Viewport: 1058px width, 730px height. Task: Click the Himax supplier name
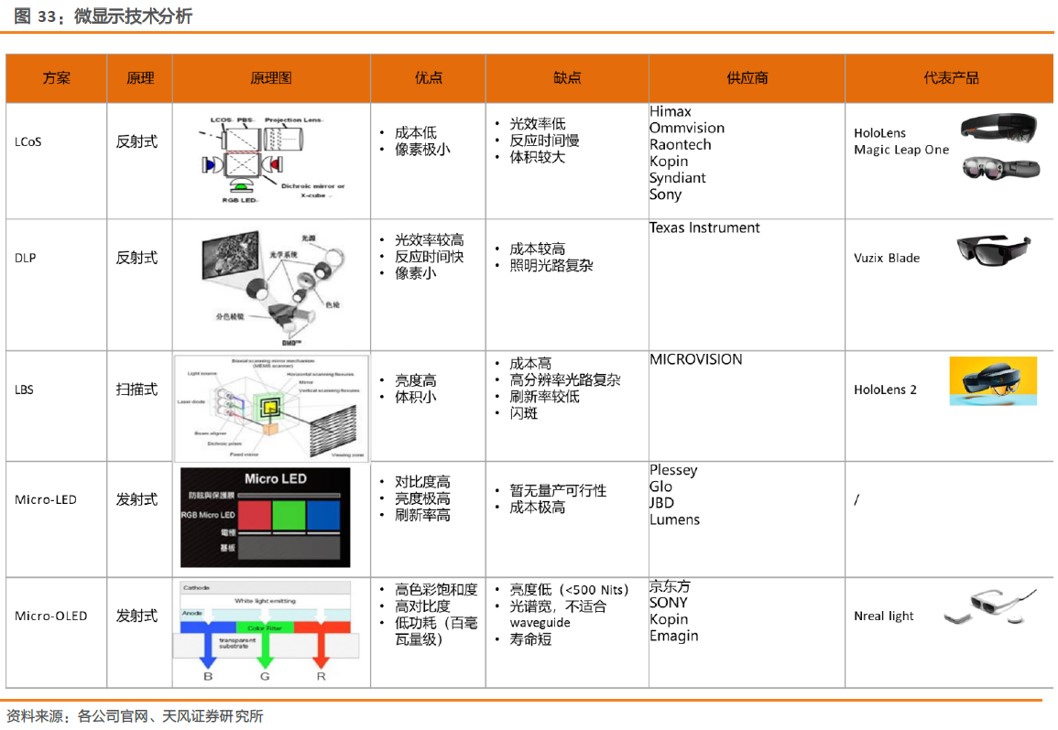(x=671, y=111)
